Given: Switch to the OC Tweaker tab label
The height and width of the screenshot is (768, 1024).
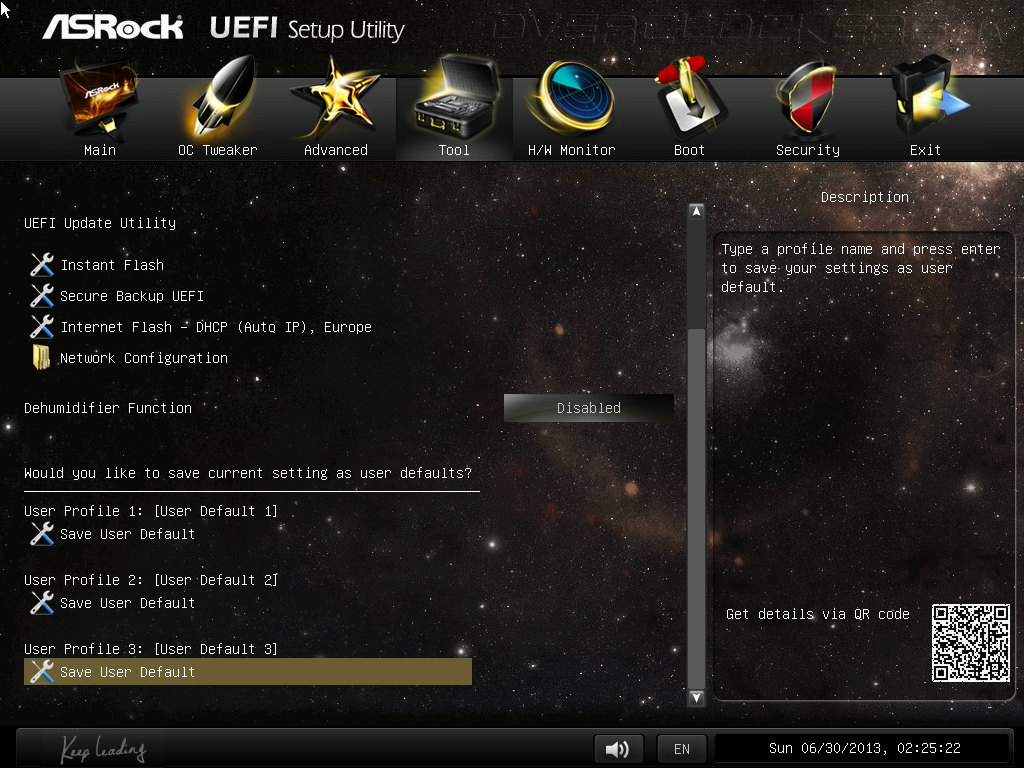Looking at the screenshot, I should [217, 150].
